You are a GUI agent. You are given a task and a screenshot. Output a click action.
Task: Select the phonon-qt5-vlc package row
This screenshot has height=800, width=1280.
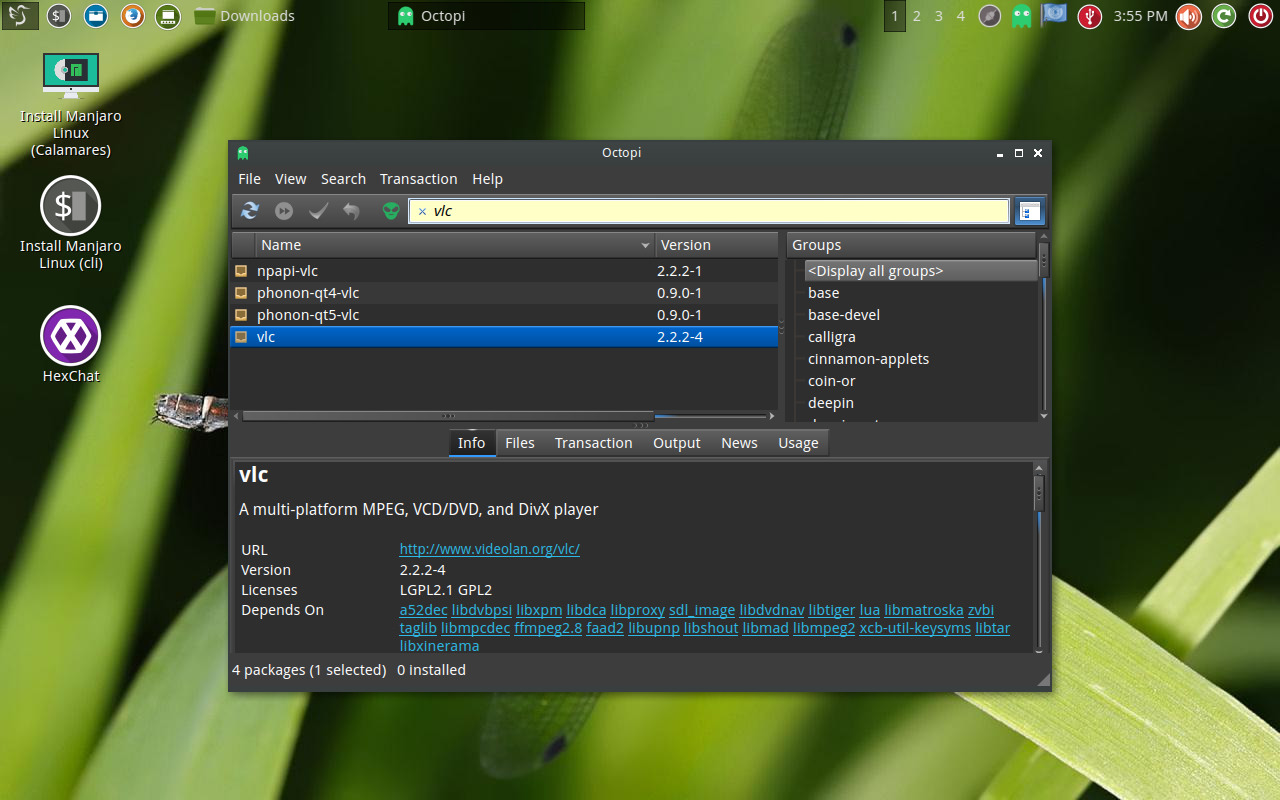click(x=504, y=315)
